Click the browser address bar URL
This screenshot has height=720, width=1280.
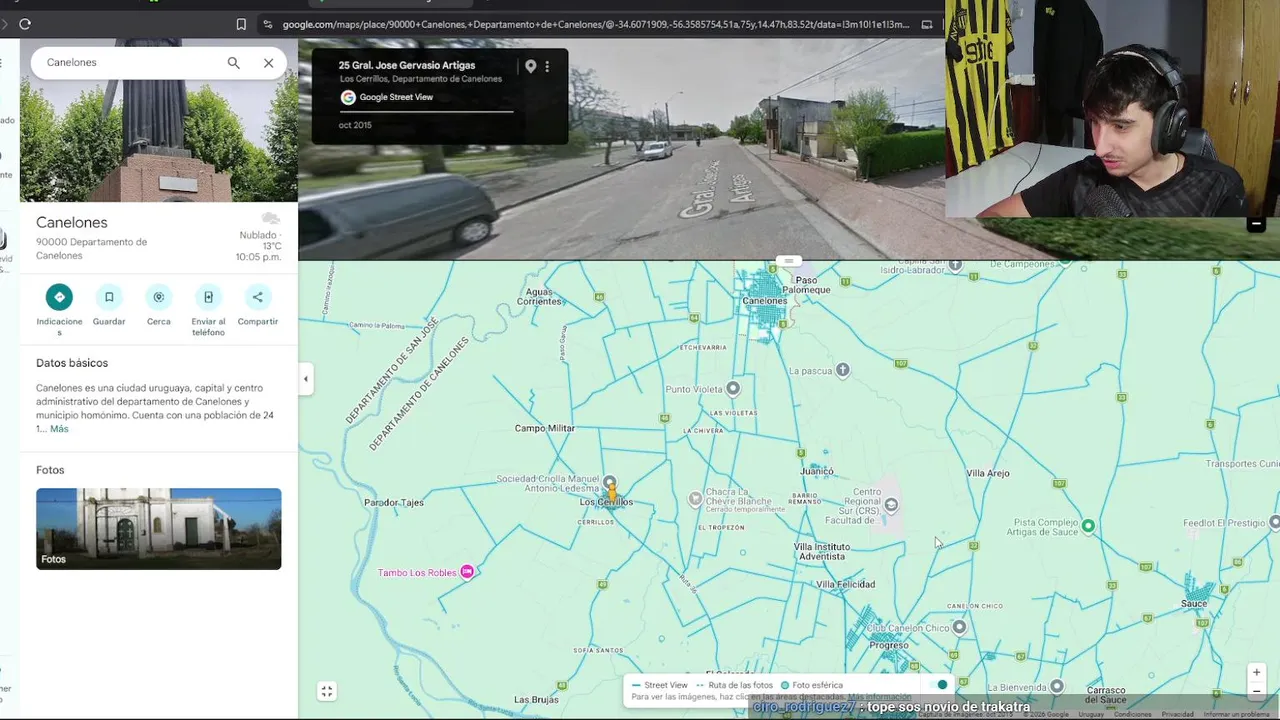pyautogui.click(x=595, y=24)
